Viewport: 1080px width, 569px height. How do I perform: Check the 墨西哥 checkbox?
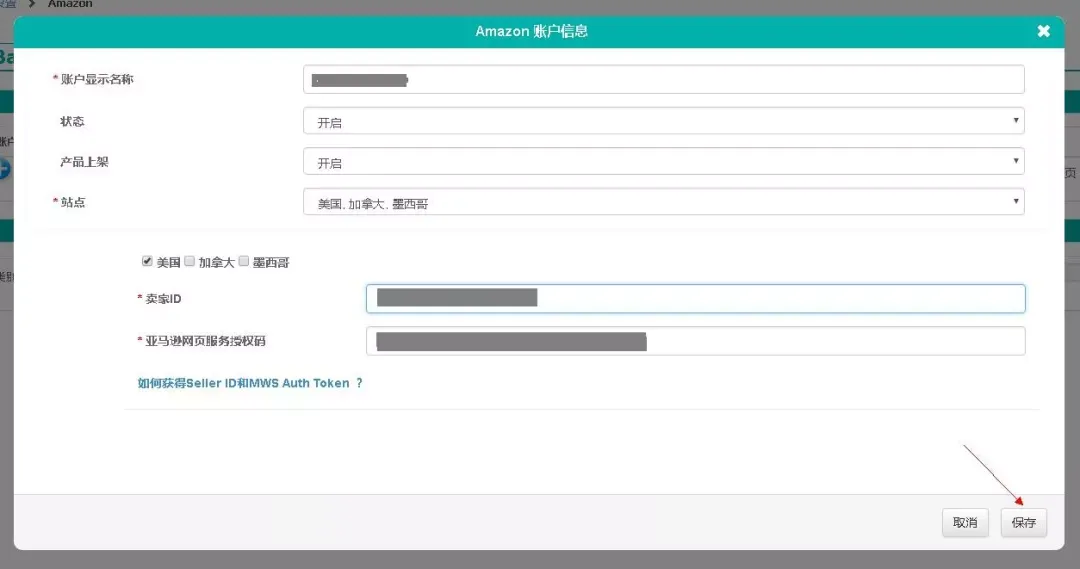(244, 261)
